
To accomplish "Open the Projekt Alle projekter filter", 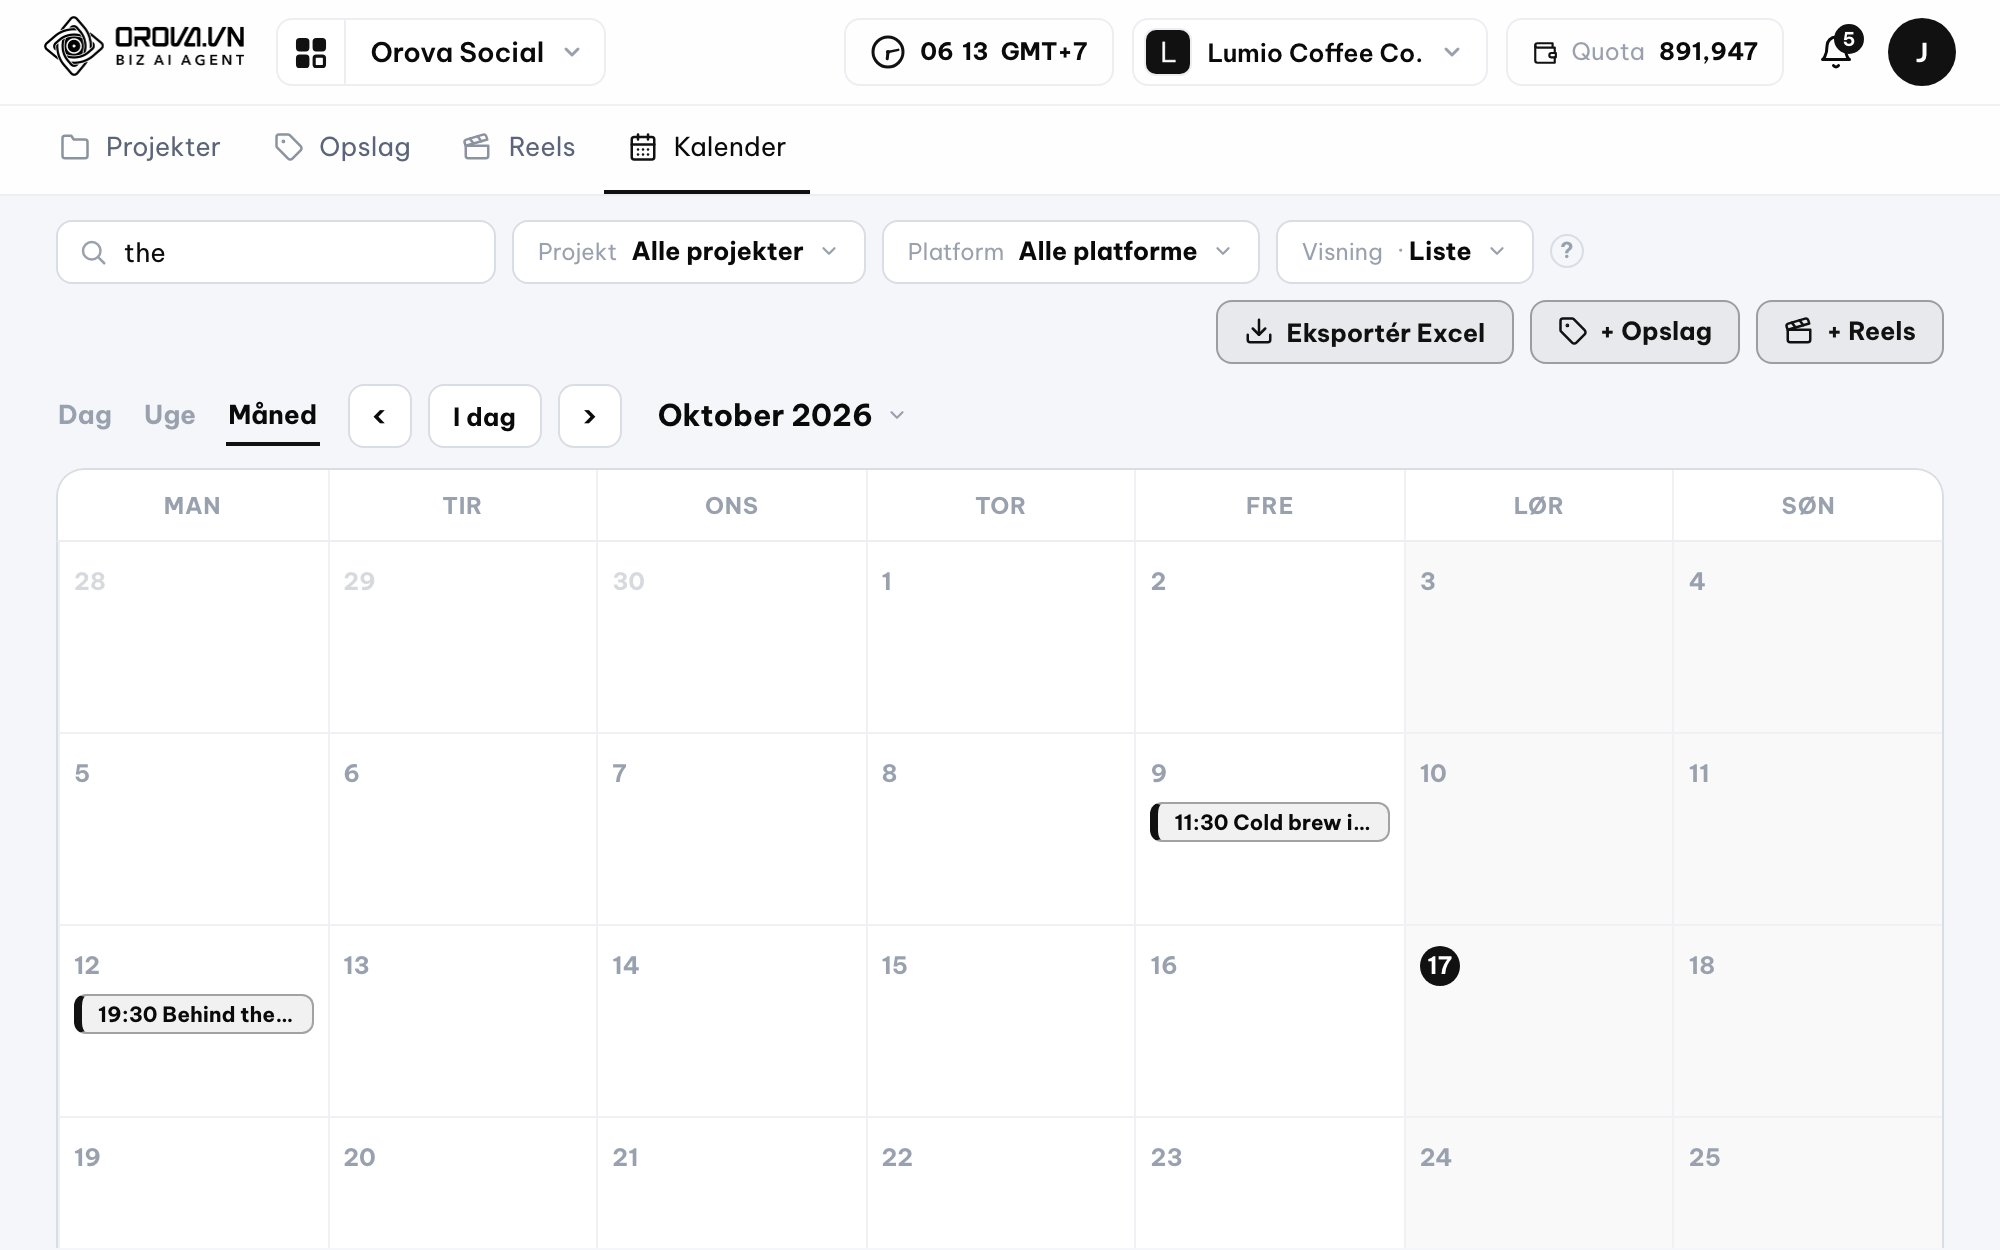I will pyautogui.click(x=688, y=252).
